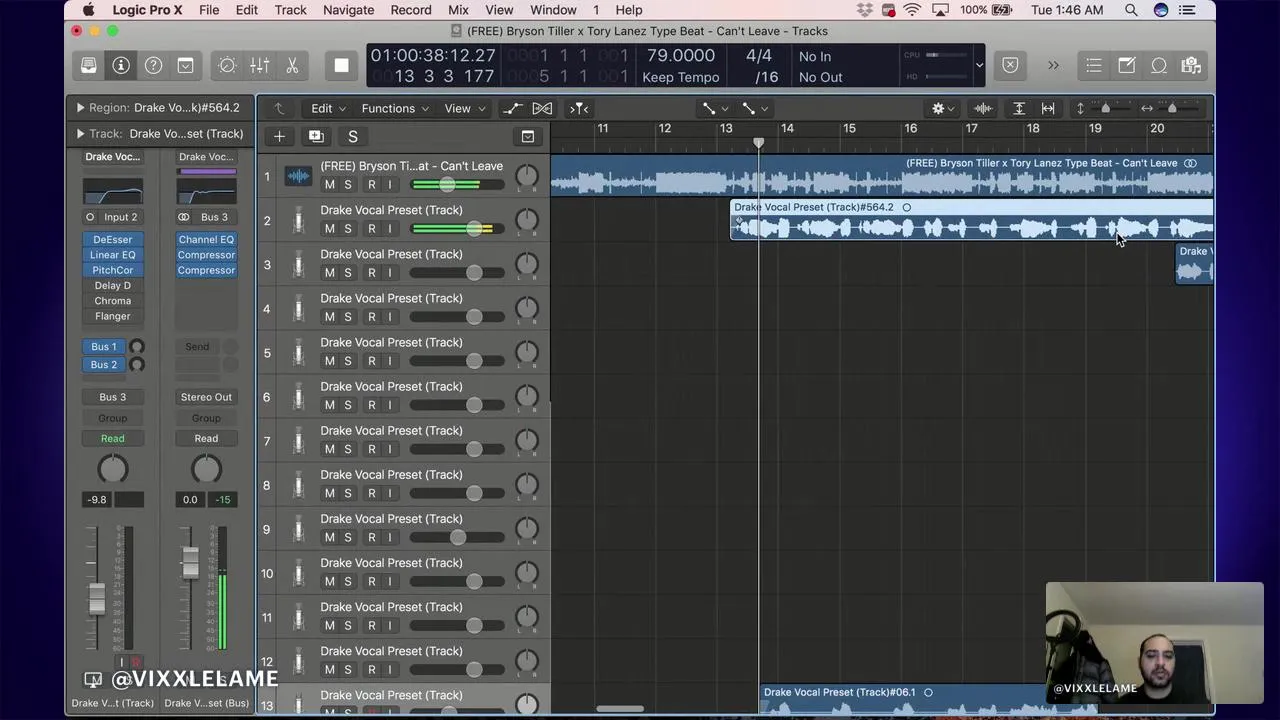The height and width of the screenshot is (720, 1280).
Task: Open the Mix menu
Action: click(458, 10)
